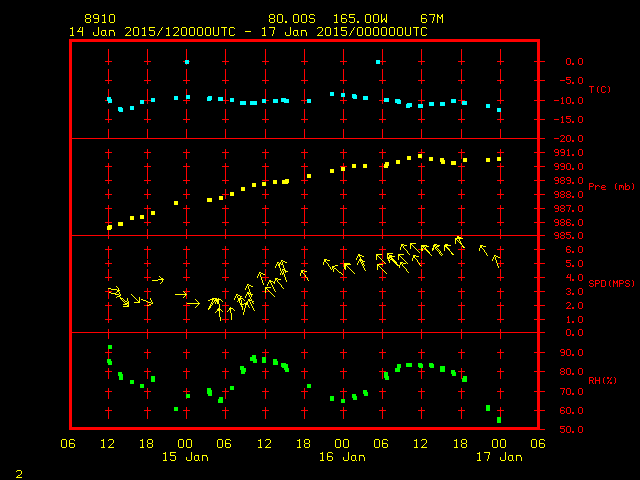Click the 16 Jan date label
The width and height of the screenshot is (640, 480).
click(342, 457)
